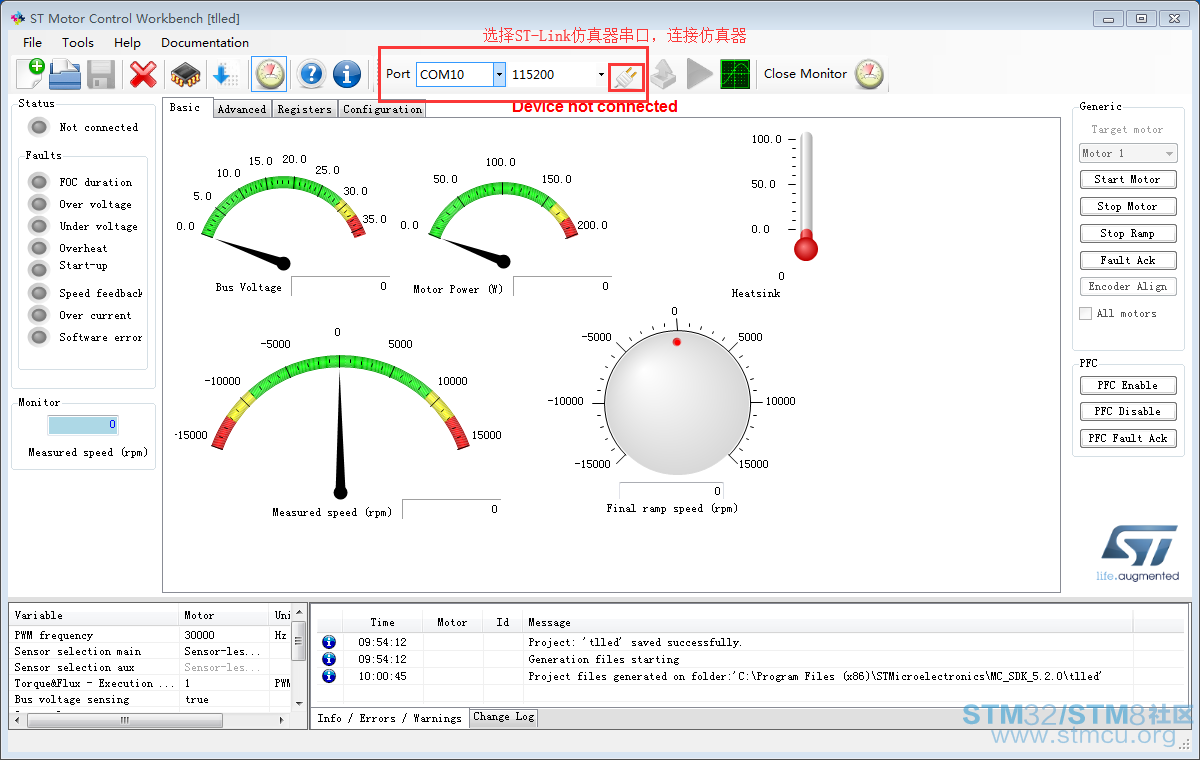Click the speed ramp knob's red dot
Image resolution: width=1200 pixels, height=760 pixels.
[677, 342]
